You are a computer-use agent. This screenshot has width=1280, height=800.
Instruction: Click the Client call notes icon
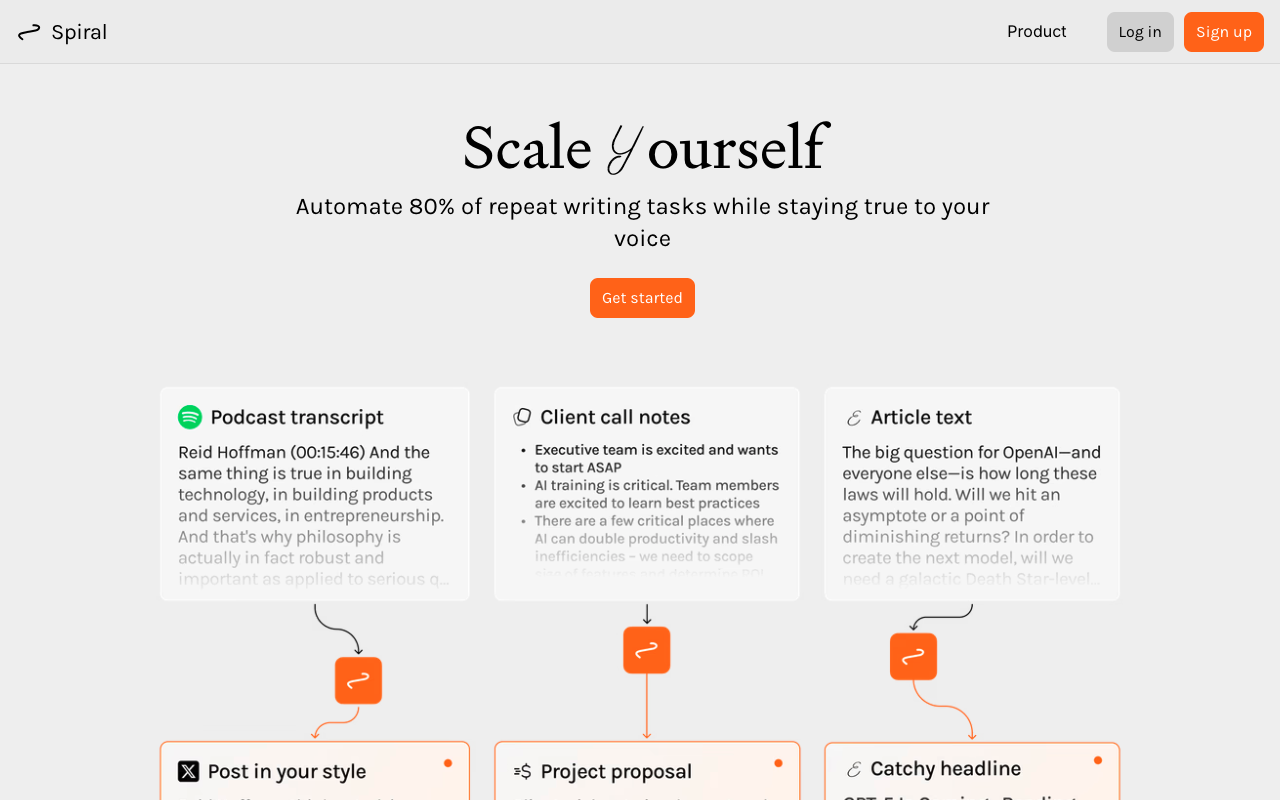[x=522, y=417]
